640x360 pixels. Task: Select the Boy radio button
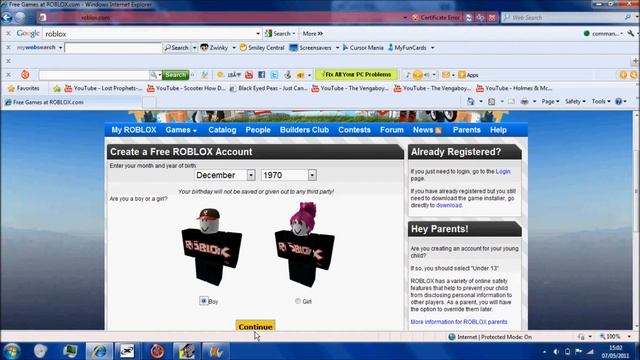pos(204,301)
